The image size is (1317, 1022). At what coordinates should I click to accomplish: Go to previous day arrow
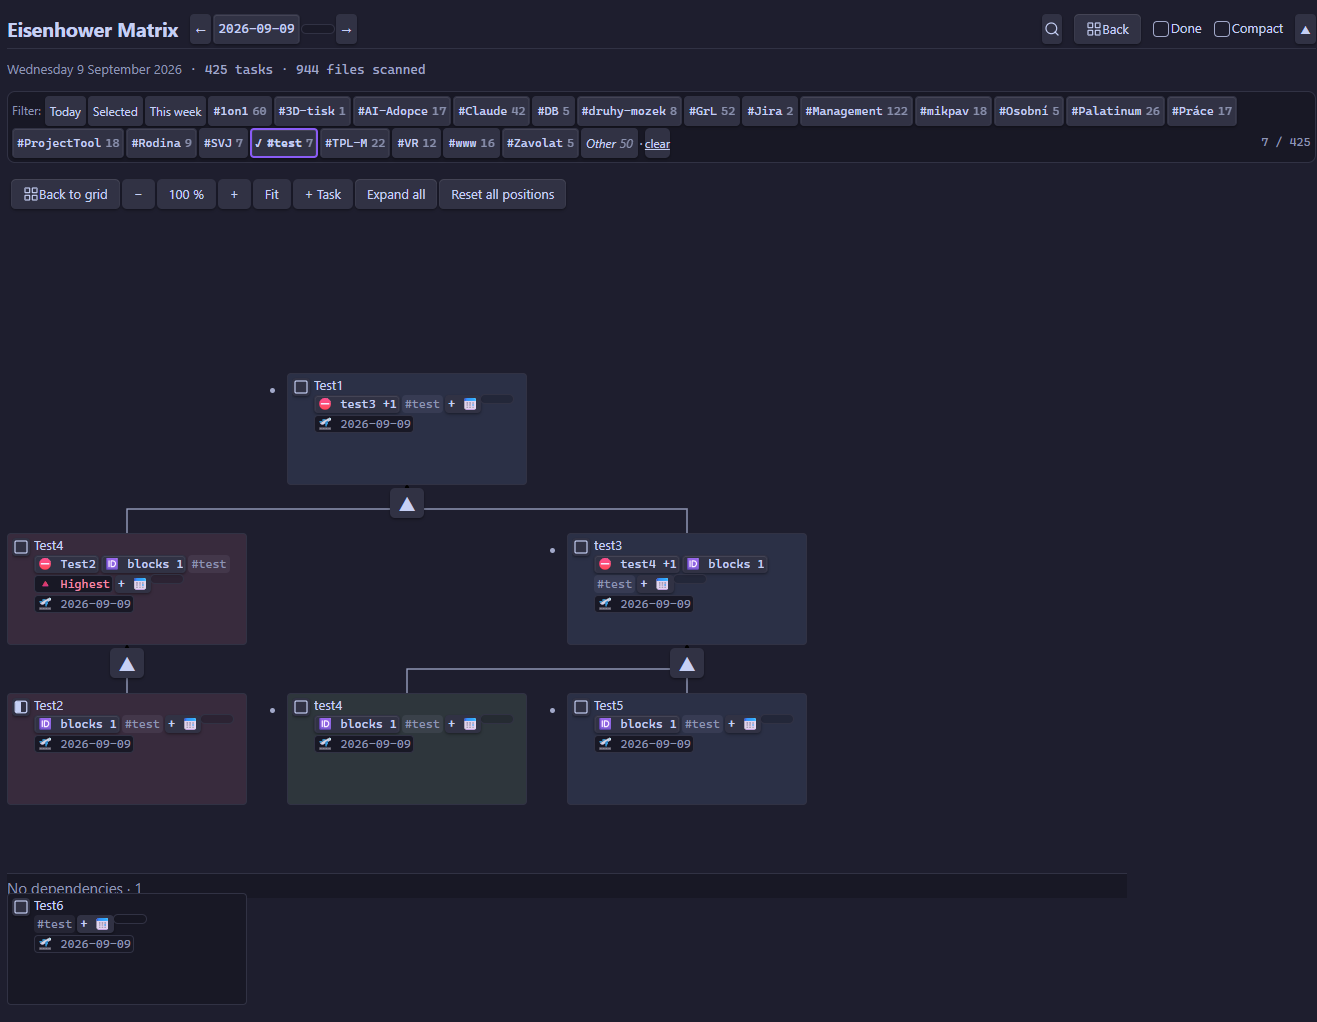tap(200, 29)
